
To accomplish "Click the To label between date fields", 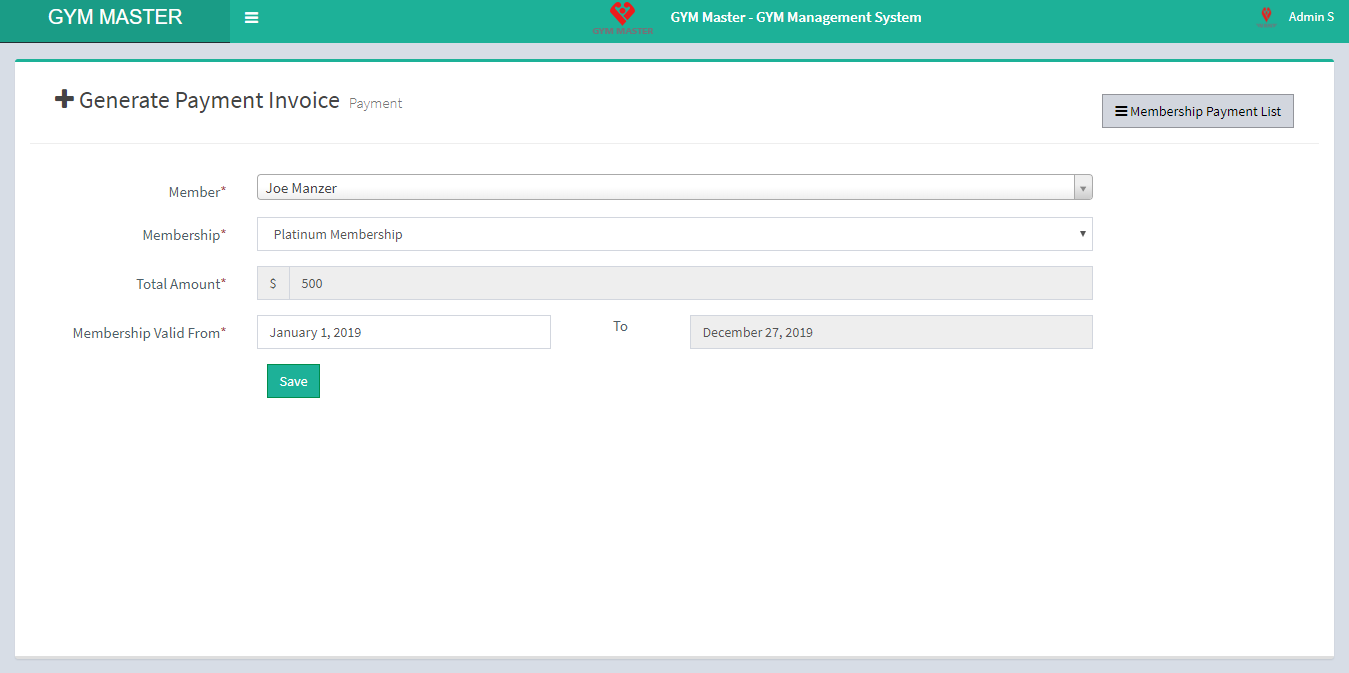I will click(x=620, y=326).
